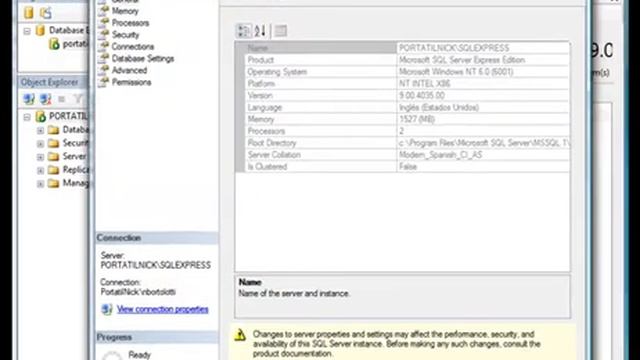
Task: Select the Language property row
Action: pyautogui.click(x=402, y=107)
